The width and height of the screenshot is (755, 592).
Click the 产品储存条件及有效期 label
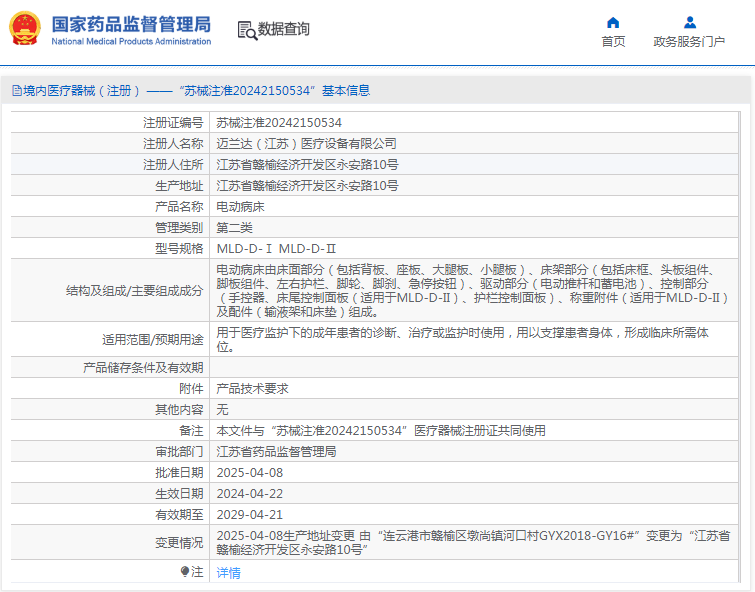coord(143,368)
